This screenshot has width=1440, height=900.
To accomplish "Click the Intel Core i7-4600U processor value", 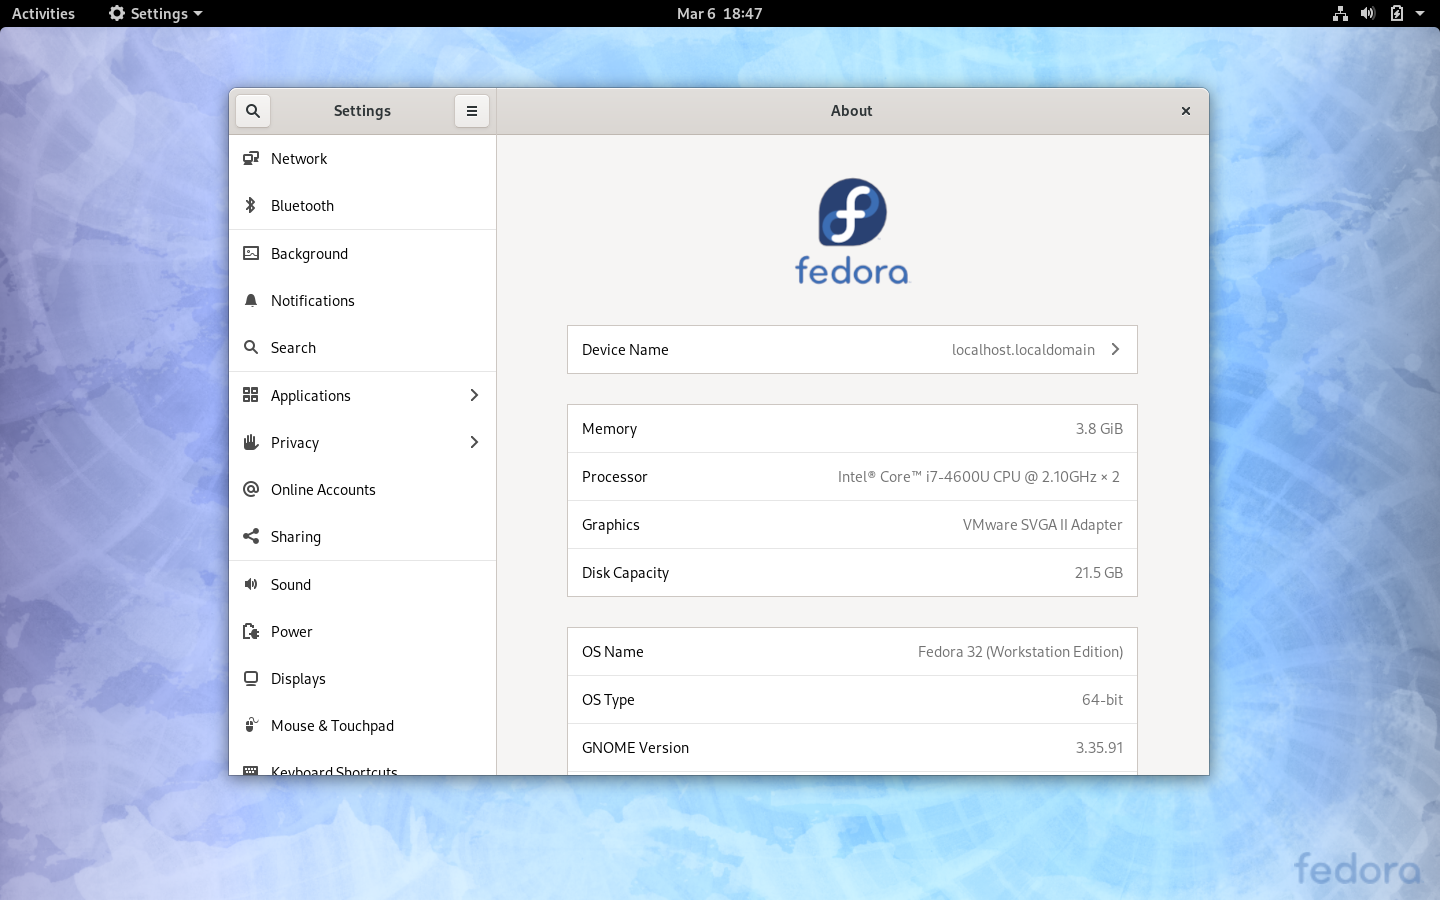I will click(979, 477).
